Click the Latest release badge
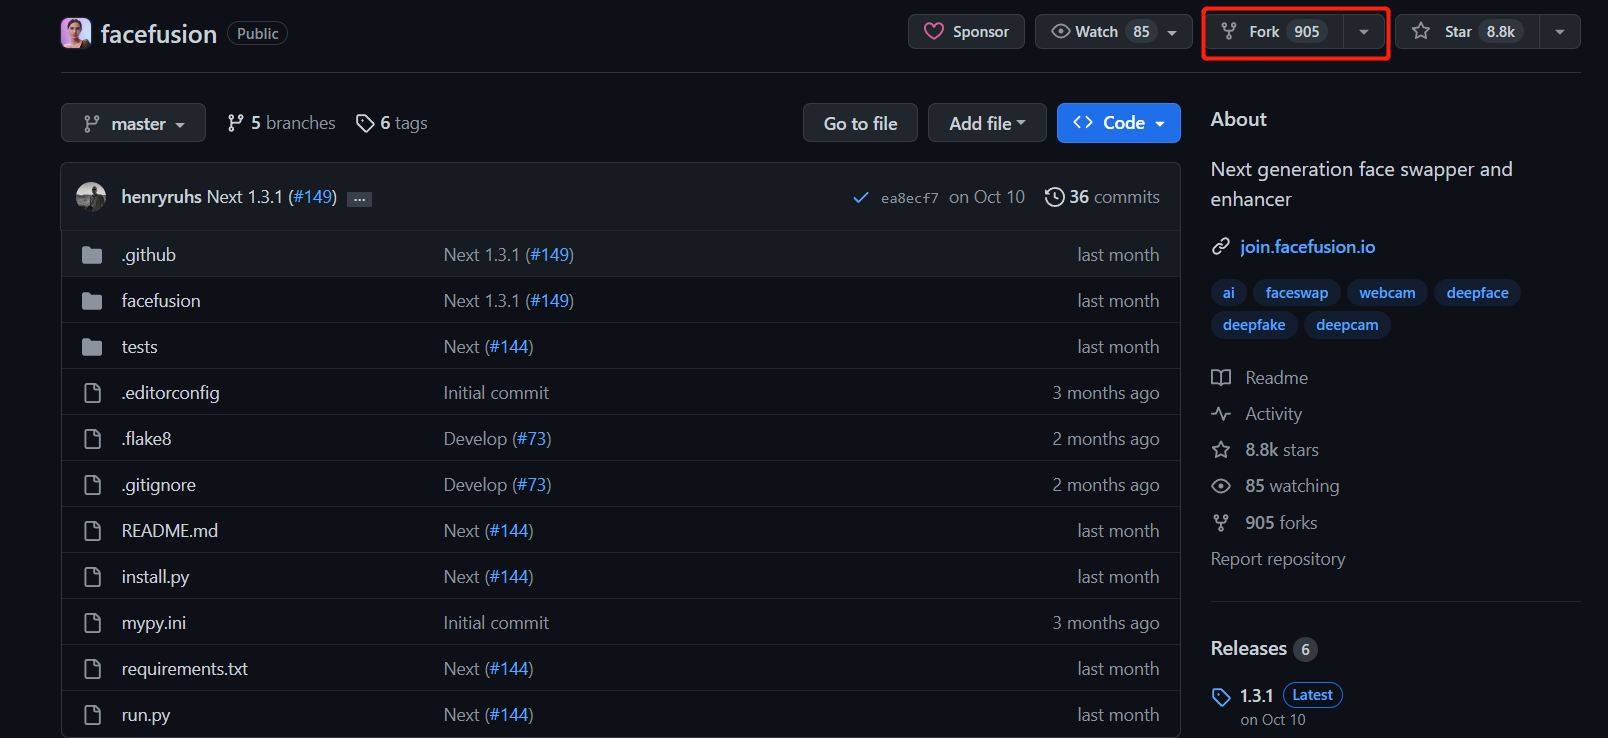 [x=1313, y=695]
